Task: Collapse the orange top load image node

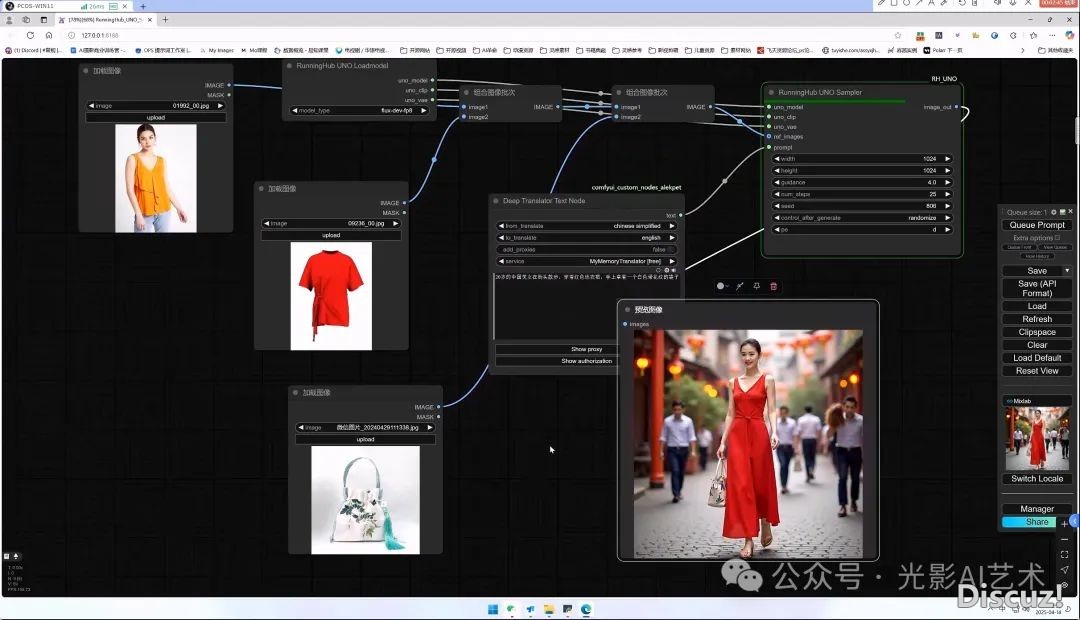Action: pyautogui.click(x=86, y=70)
